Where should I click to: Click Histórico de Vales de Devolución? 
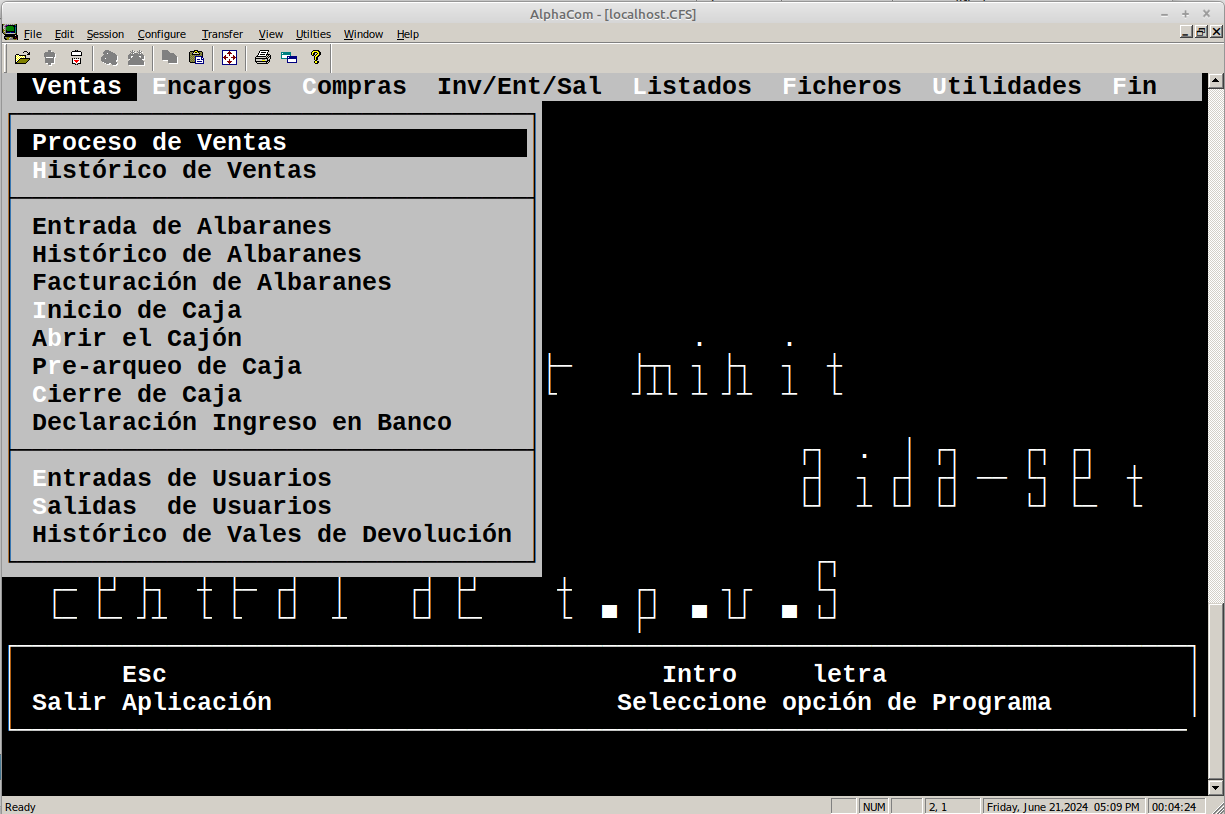[x=272, y=535]
